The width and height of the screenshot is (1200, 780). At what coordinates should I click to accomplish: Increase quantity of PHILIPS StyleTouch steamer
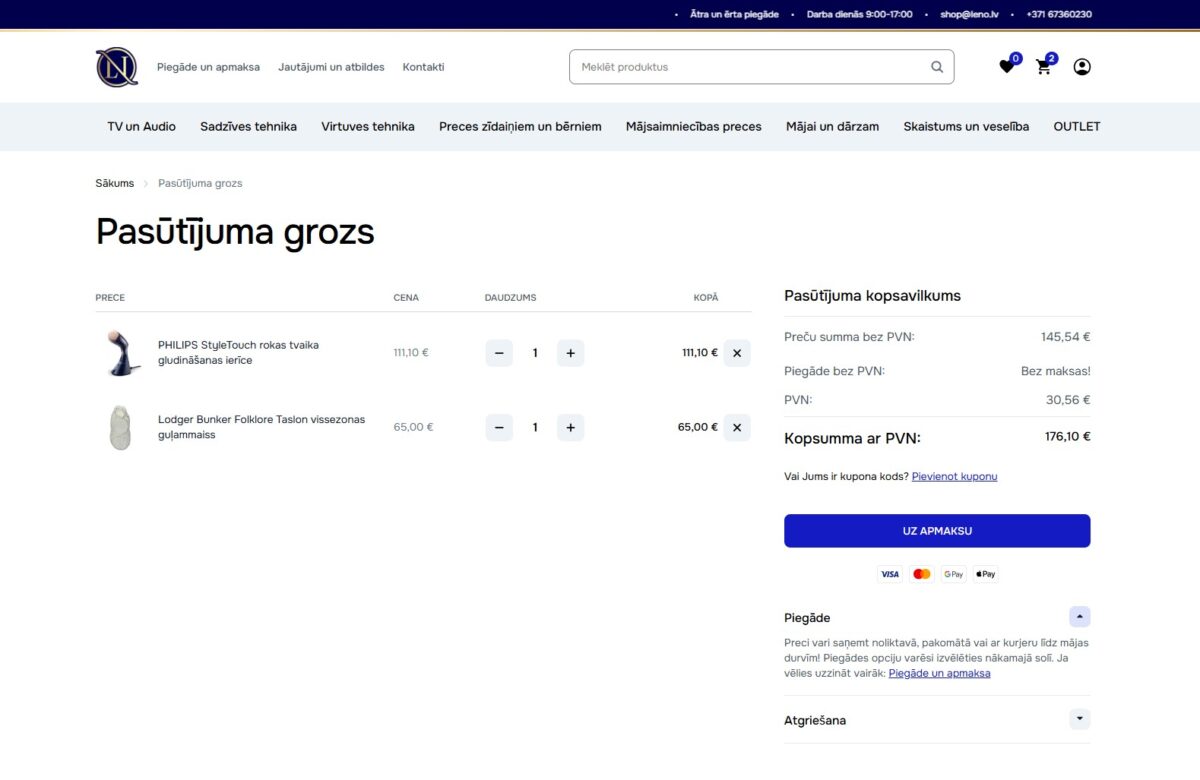(570, 353)
